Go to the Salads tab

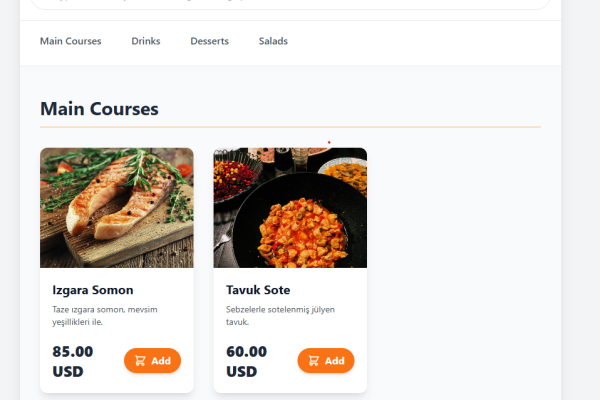[x=273, y=41]
